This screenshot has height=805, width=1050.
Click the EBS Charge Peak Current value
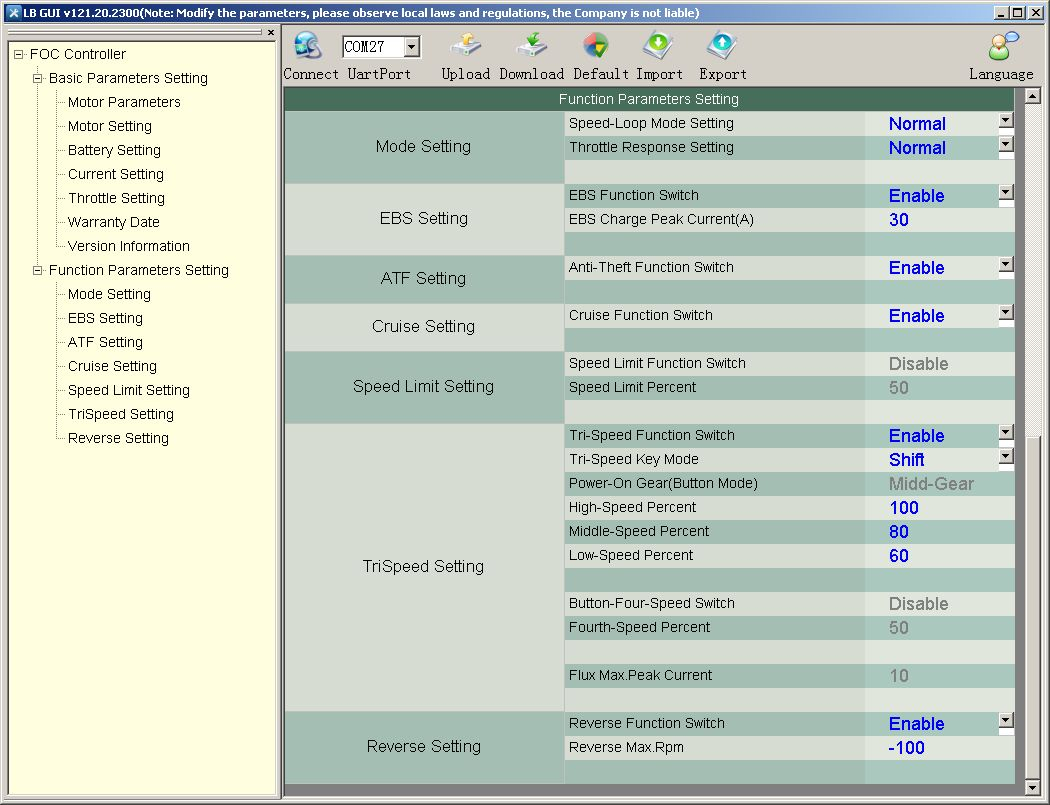point(899,220)
